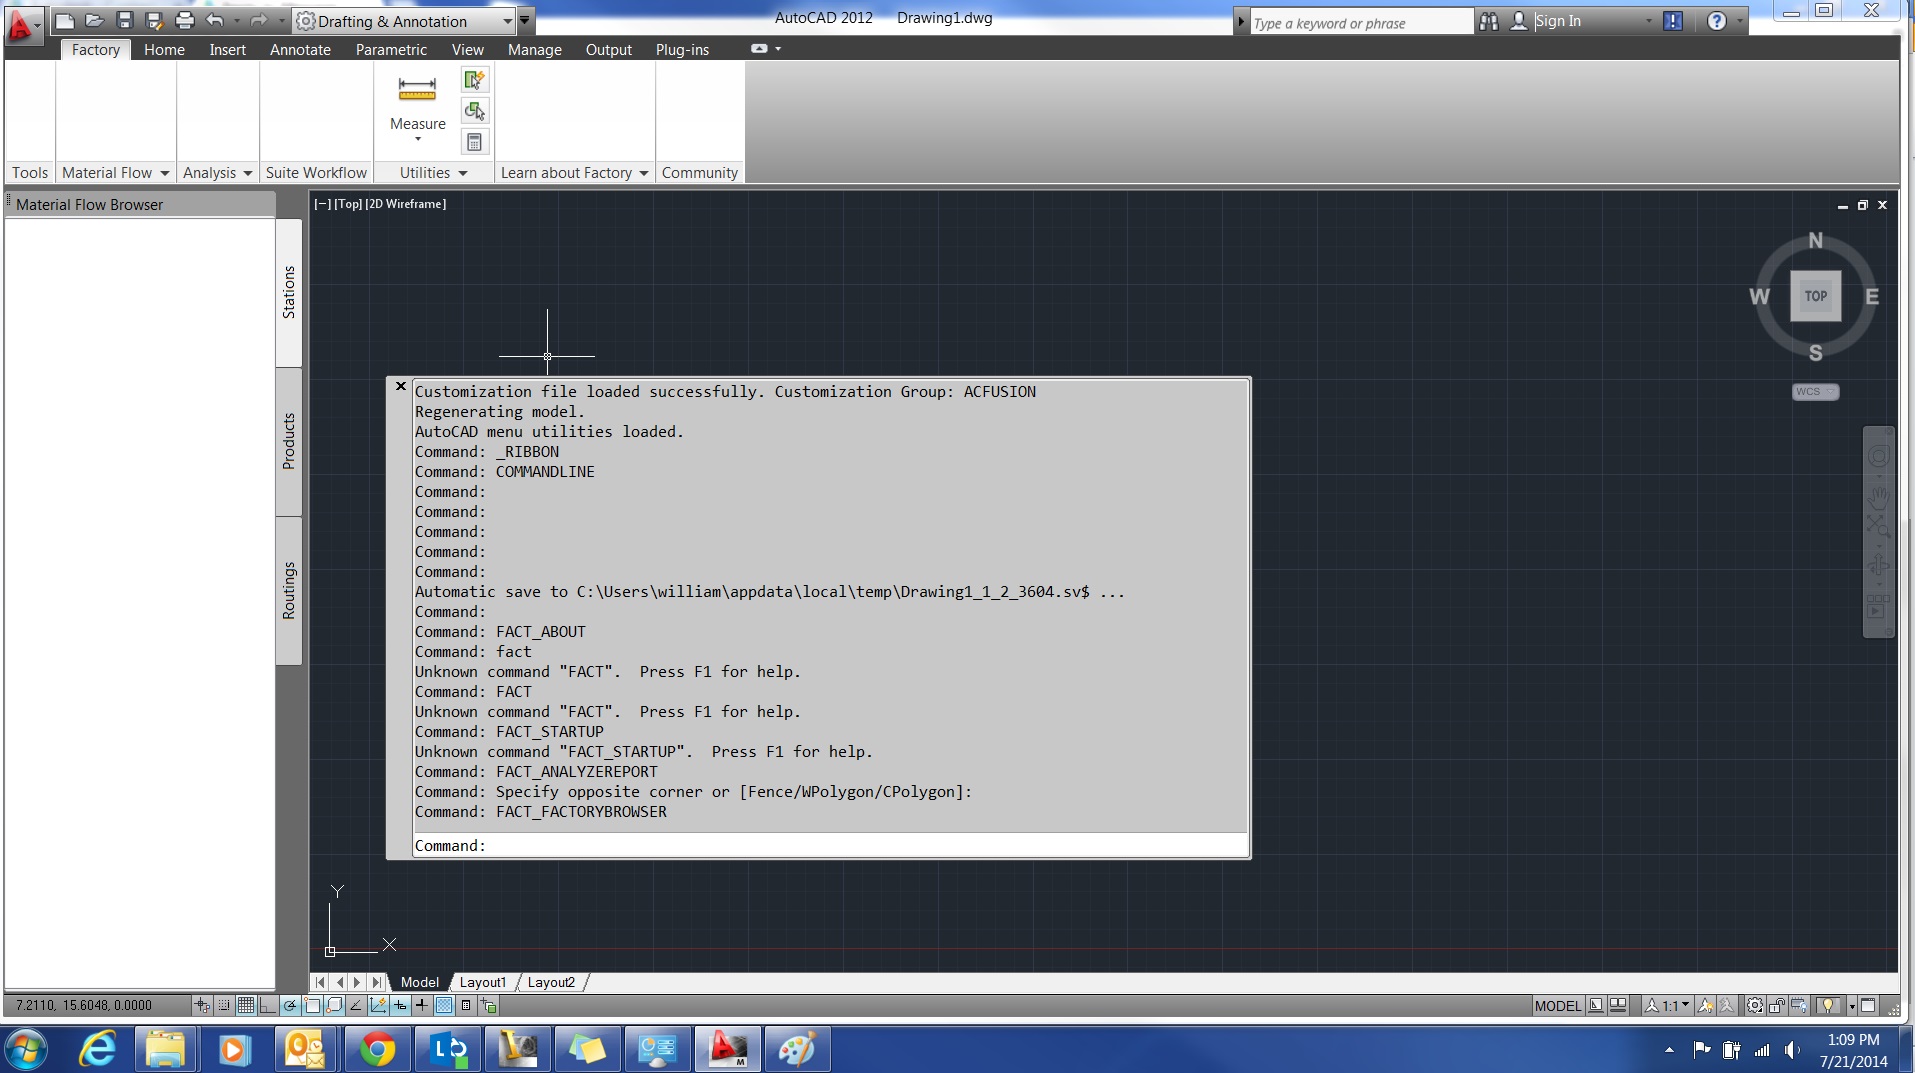The height and width of the screenshot is (1073, 1915).
Task: Open the annotation scale 1:1 dropdown
Action: point(1668,1005)
